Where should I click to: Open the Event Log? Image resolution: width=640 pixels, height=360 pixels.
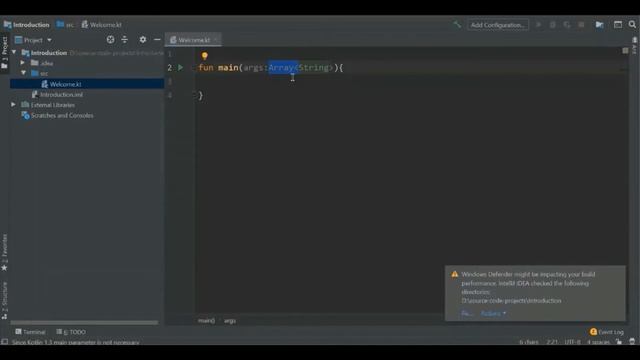[607, 332]
